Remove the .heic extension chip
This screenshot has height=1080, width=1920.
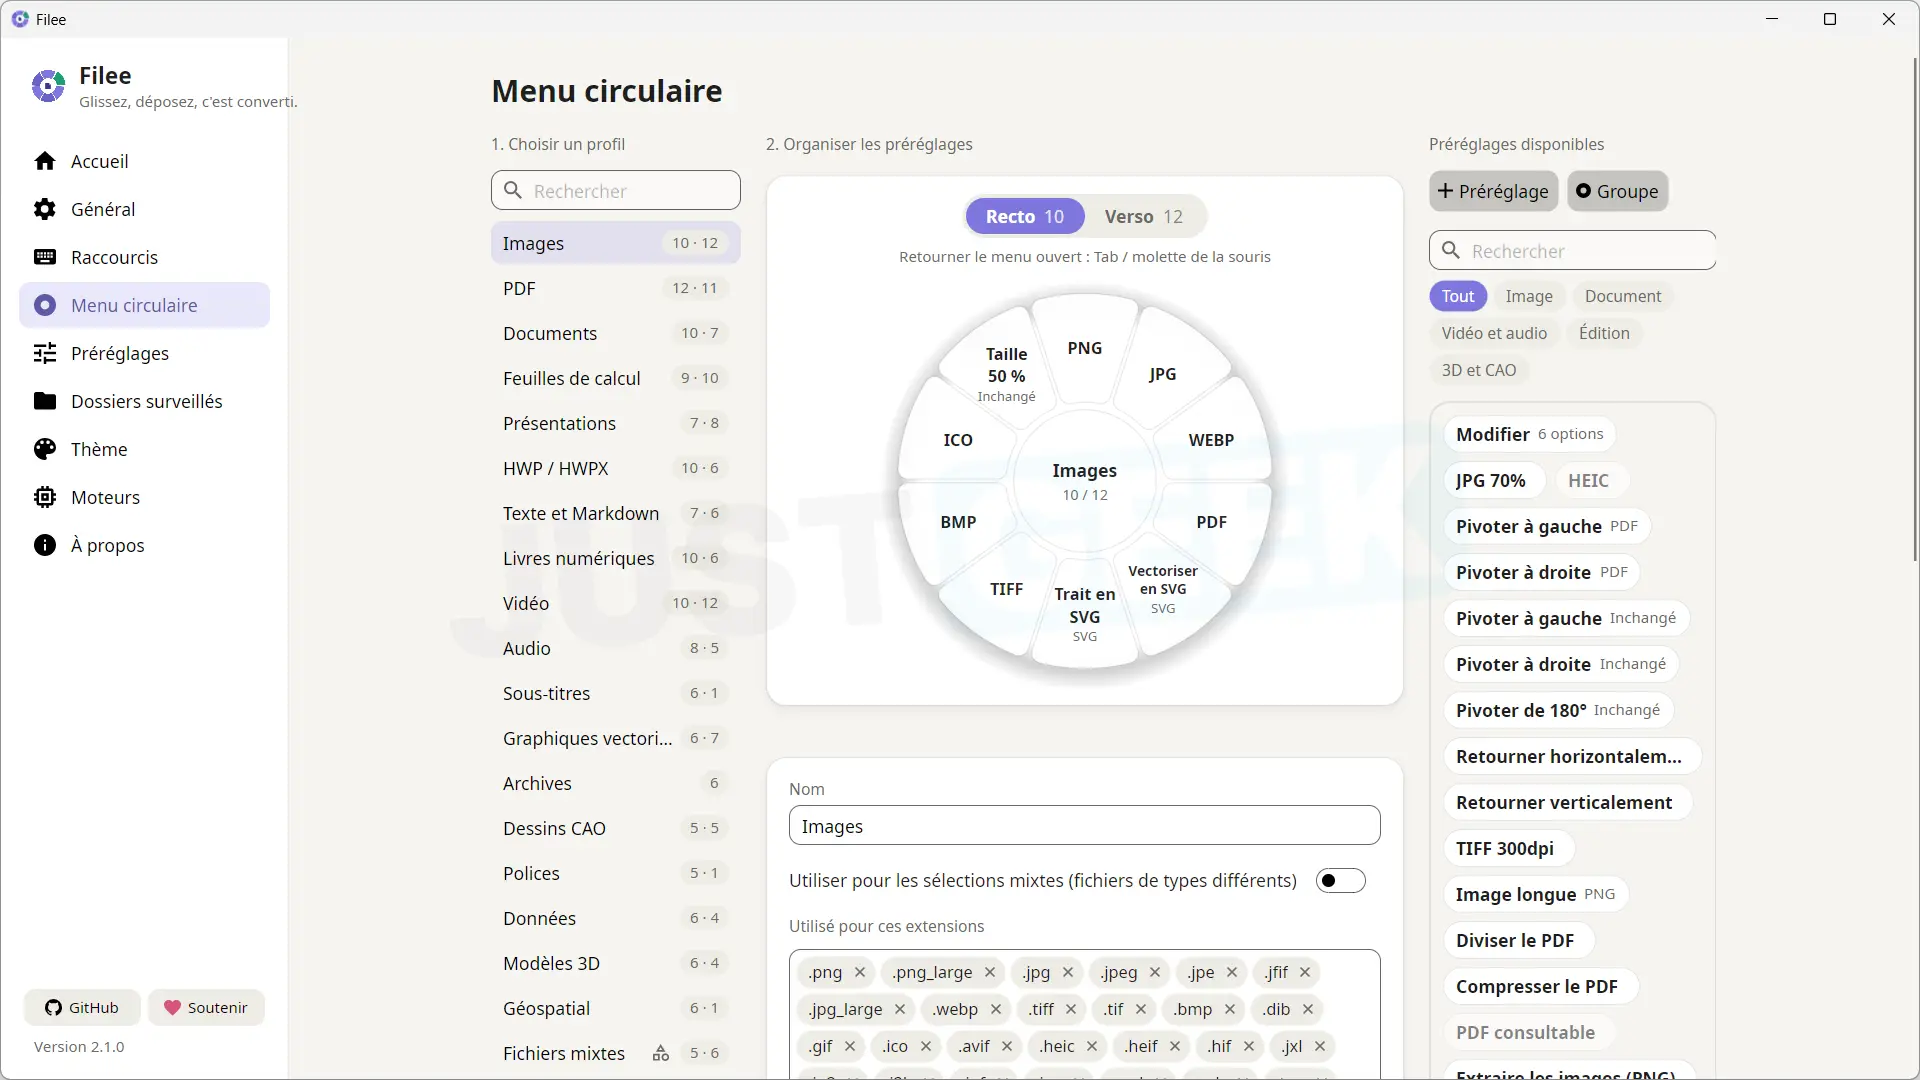pyautogui.click(x=1092, y=1046)
